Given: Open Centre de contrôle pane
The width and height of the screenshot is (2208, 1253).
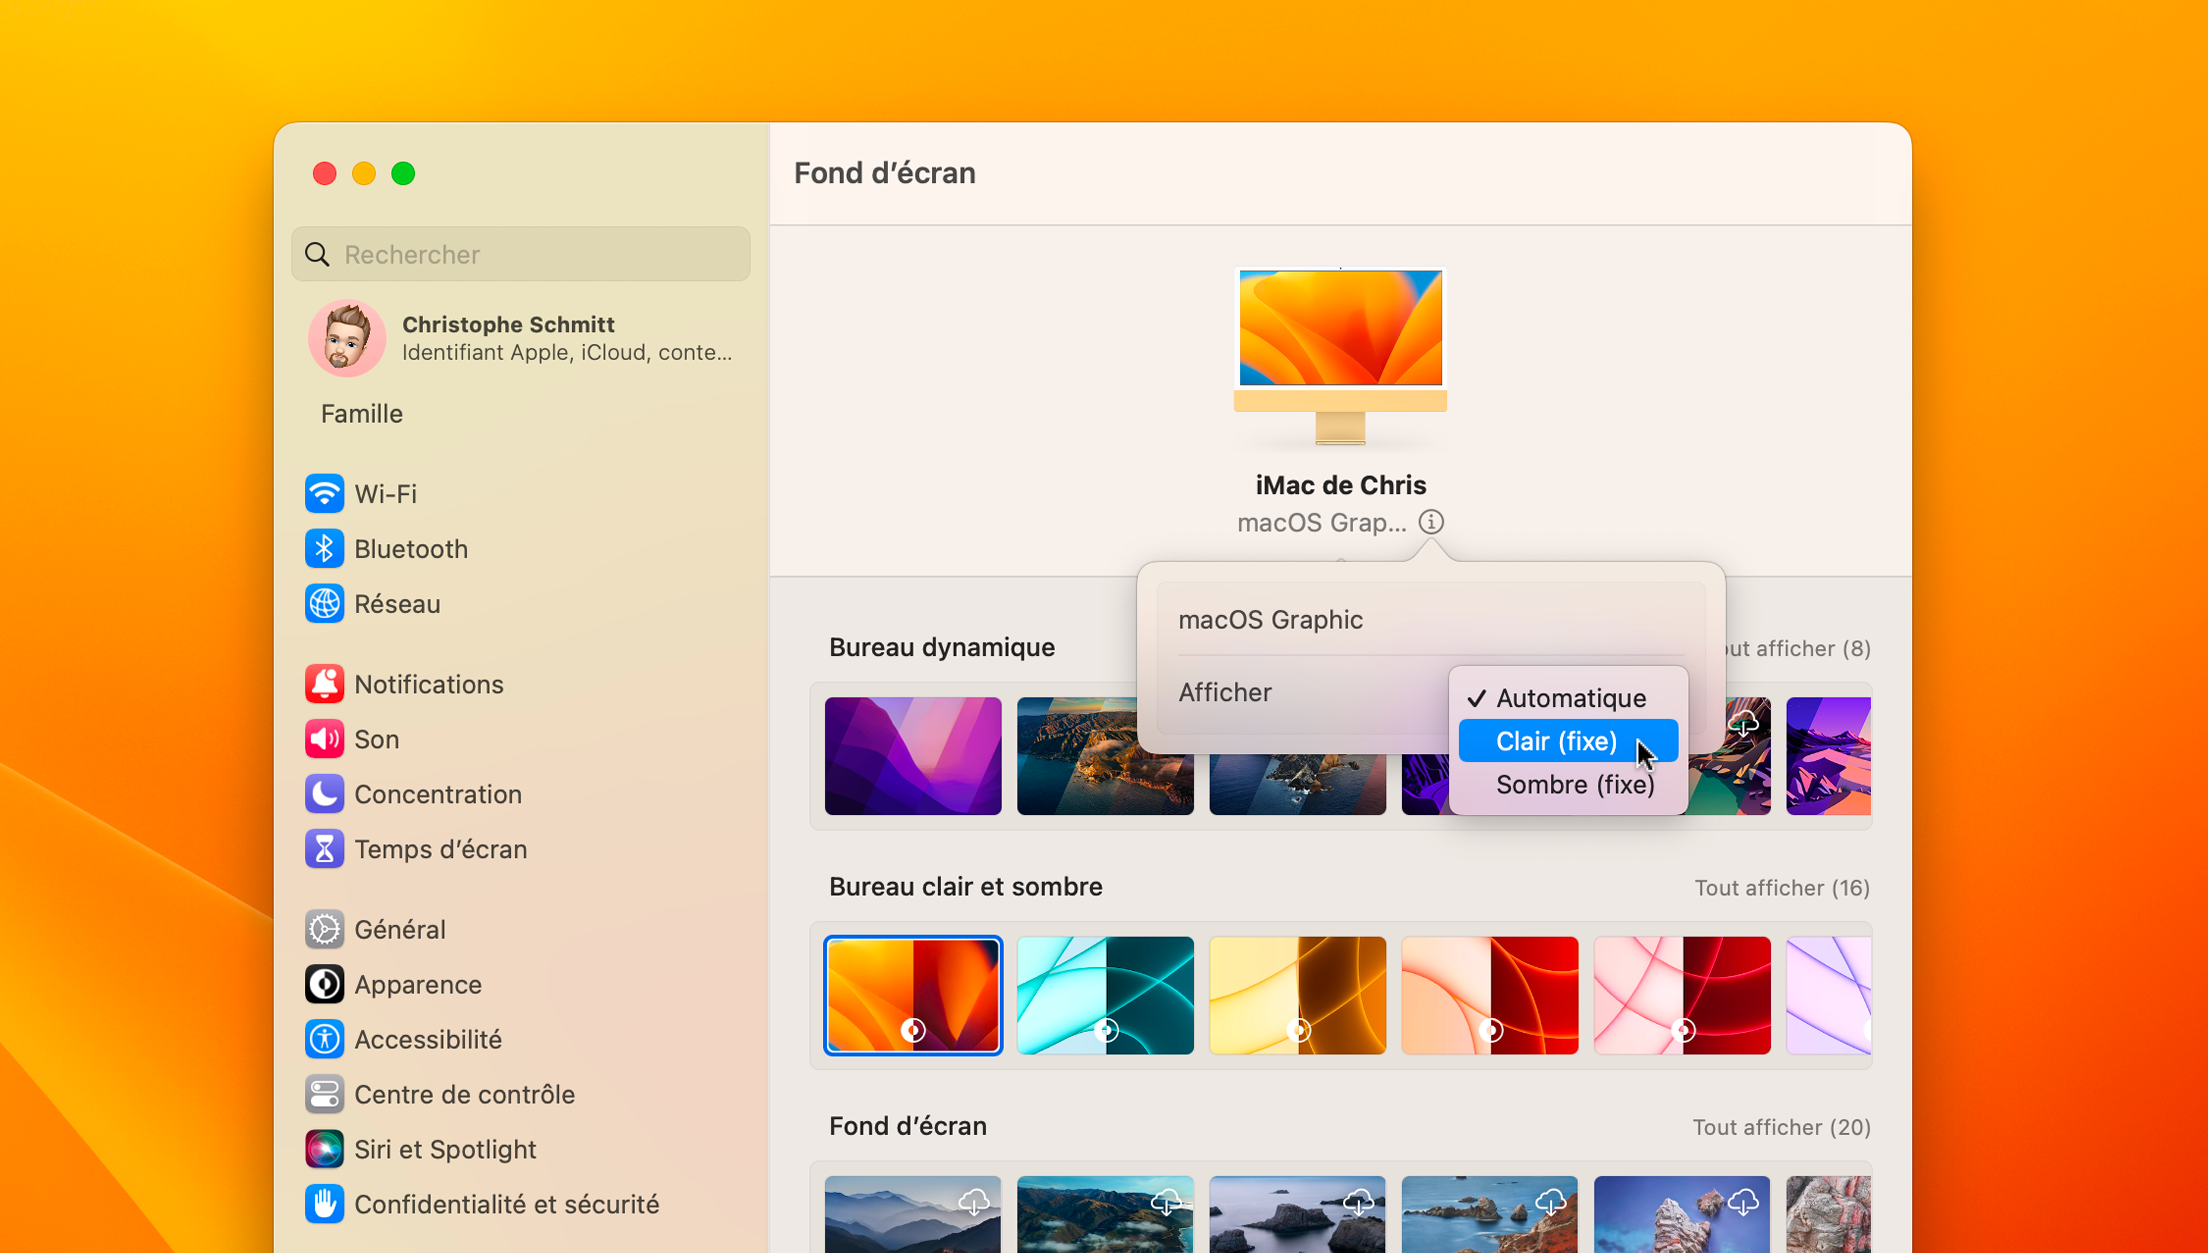Looking at the screenshot, I should coord(464,1094).
